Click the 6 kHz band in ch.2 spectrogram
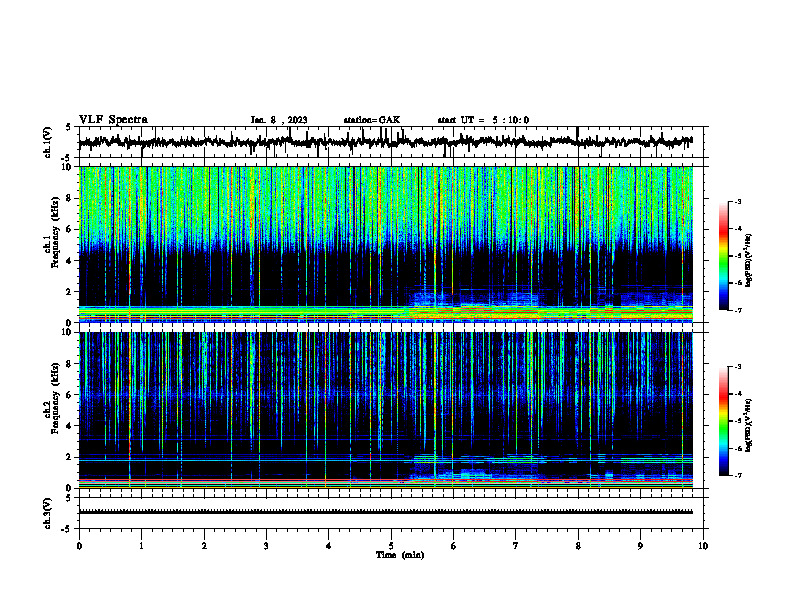 coord(385,395)
